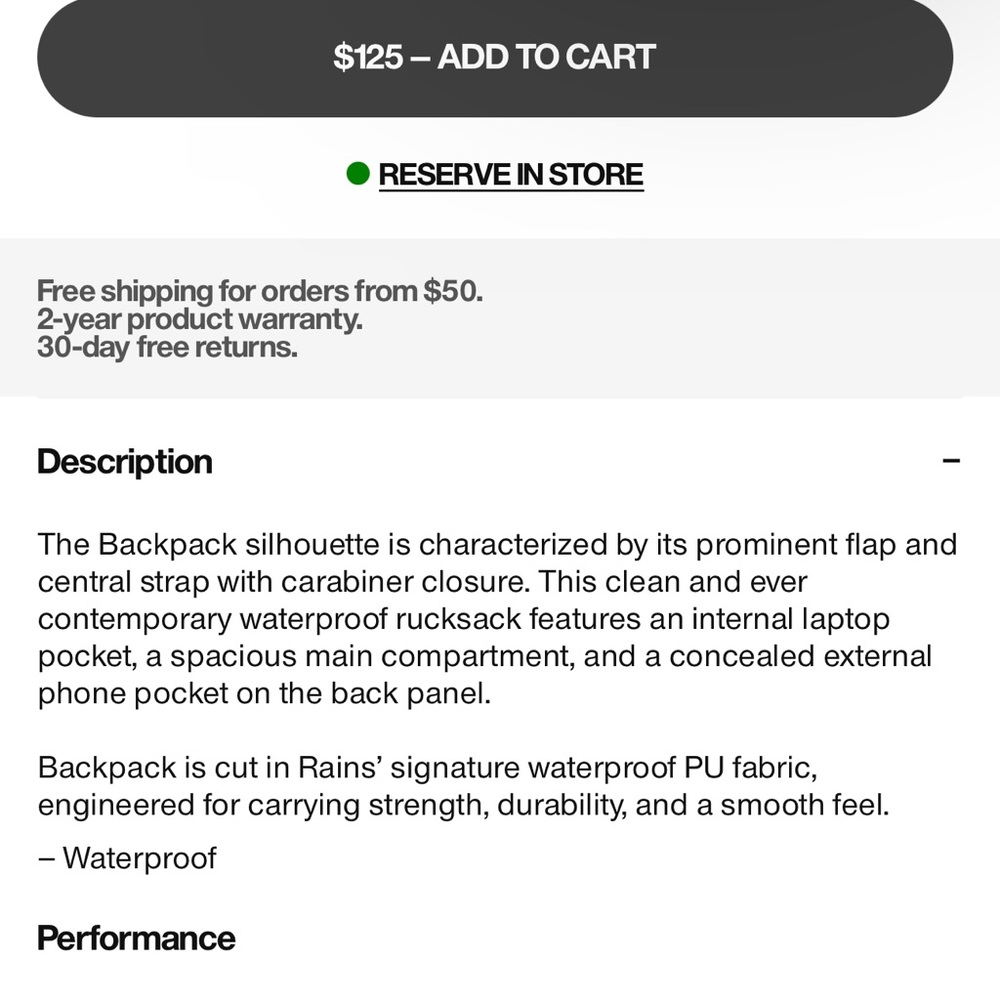Viewport: 1000px width, 1000px height.
Task: Click the Performance section heading
Action: [136, 938]
